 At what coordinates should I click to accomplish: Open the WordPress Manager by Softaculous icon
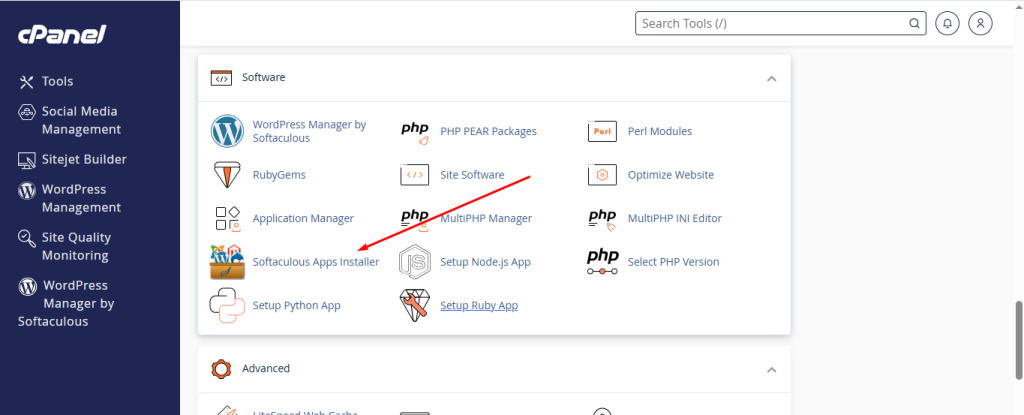click(227, 131)
